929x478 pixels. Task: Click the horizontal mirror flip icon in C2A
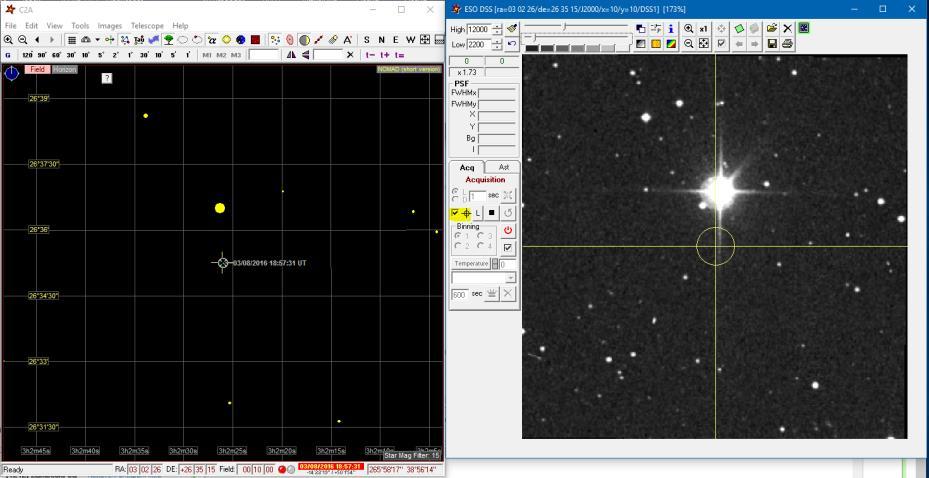pos(291,55)
